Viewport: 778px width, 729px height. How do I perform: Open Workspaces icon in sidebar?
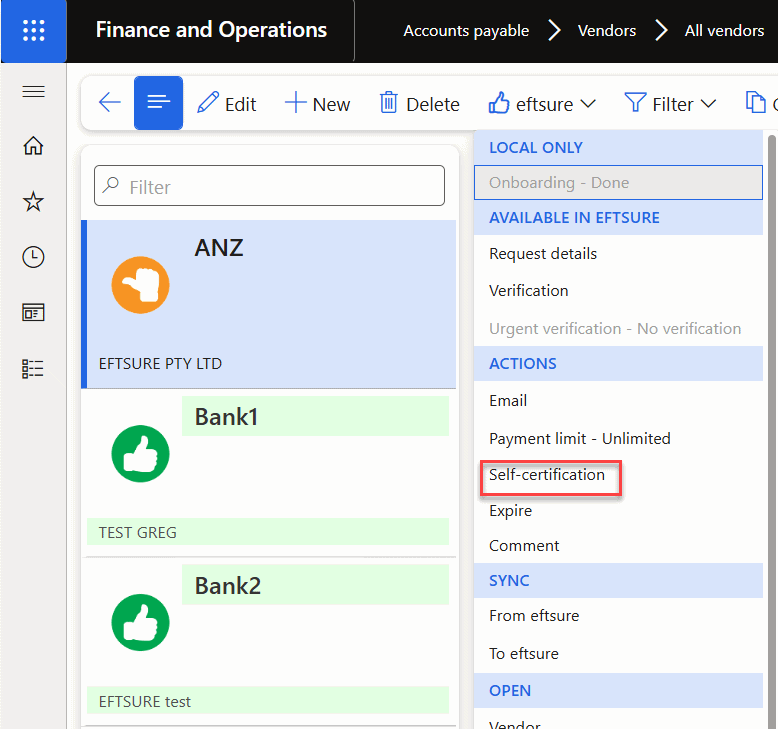point(33,313)
